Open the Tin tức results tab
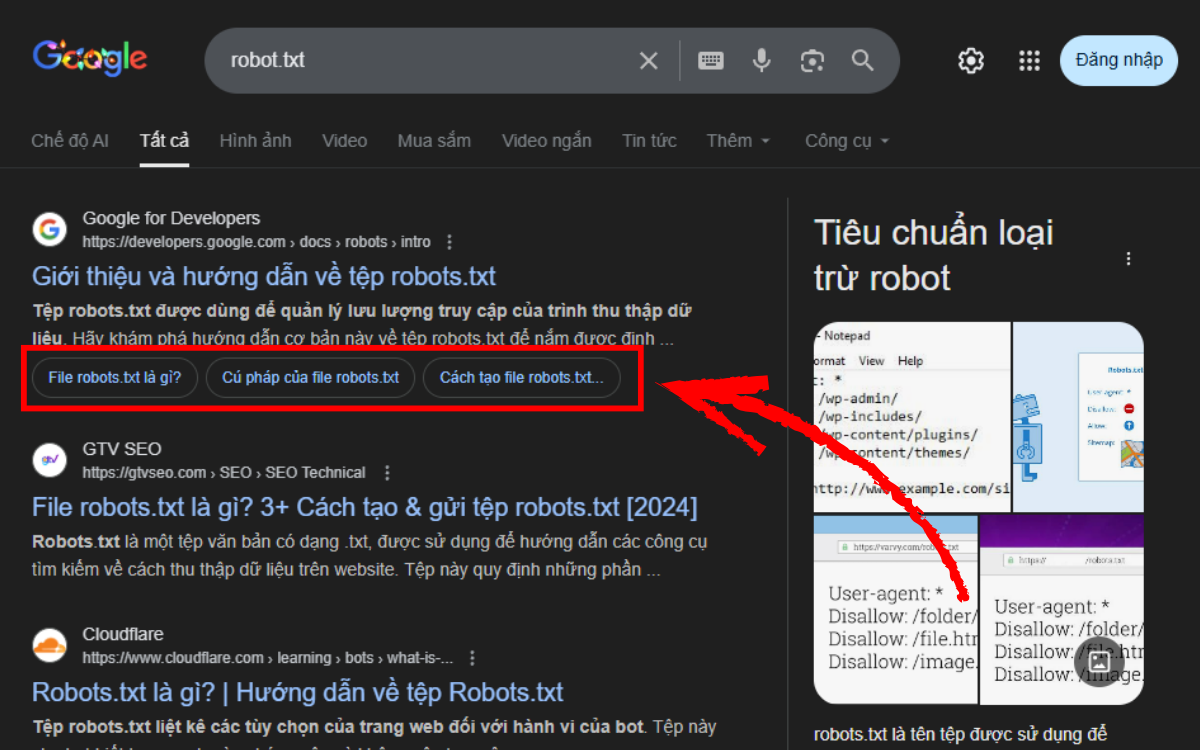This screenshot has height=750, width=1200. (x=649, y=140)
